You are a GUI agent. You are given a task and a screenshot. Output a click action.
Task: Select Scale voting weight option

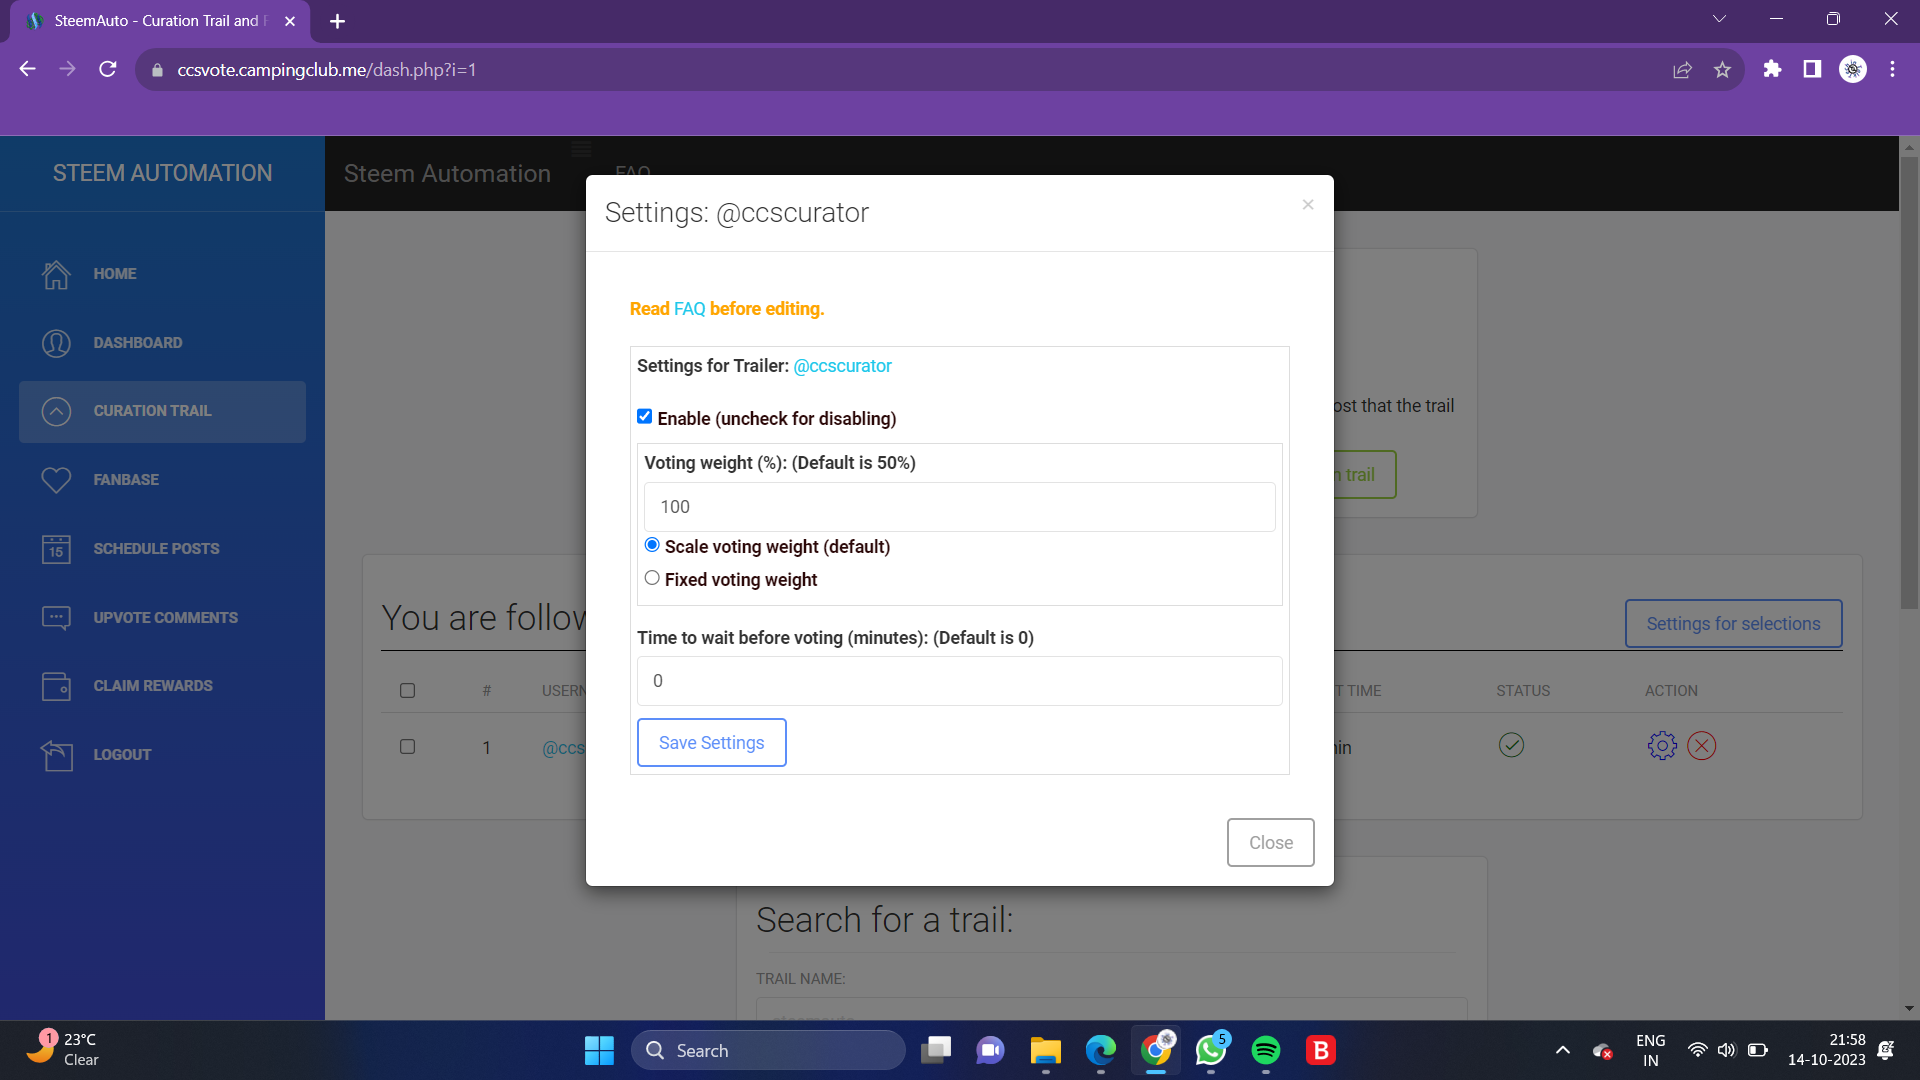tap(652, 545)
